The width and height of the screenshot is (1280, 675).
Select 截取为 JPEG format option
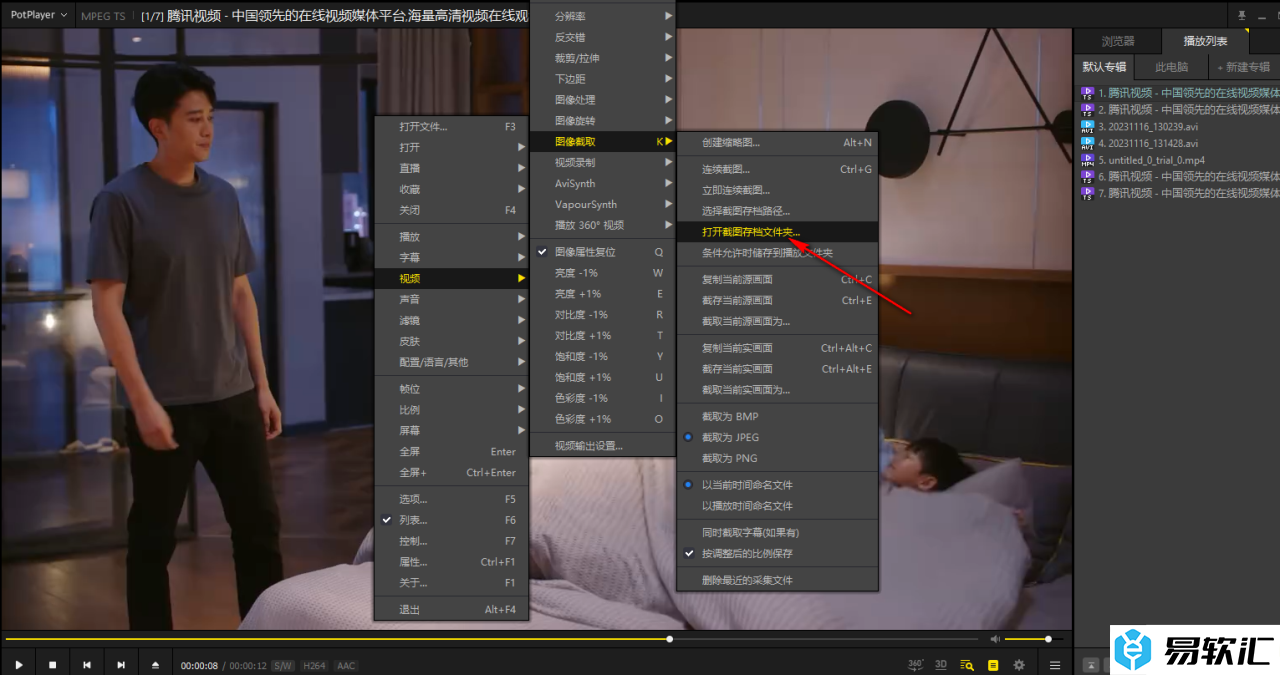click(x=777, y=437)
